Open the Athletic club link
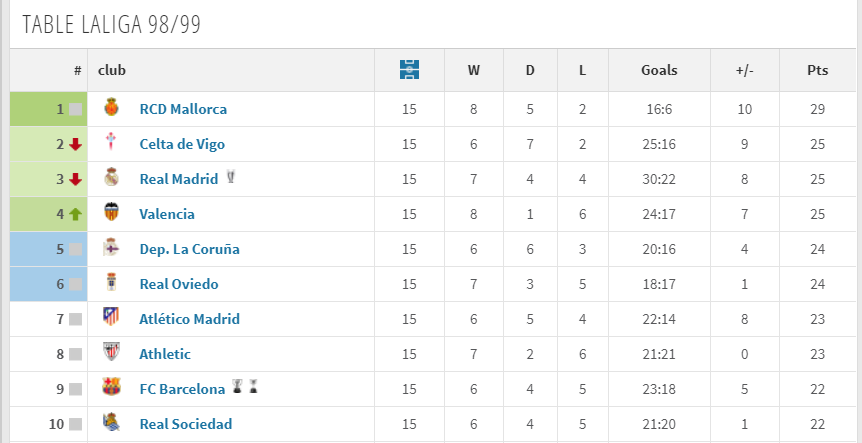Image resolution: width=862 pixels, height=443 pixels. click(x=165, y=354)
